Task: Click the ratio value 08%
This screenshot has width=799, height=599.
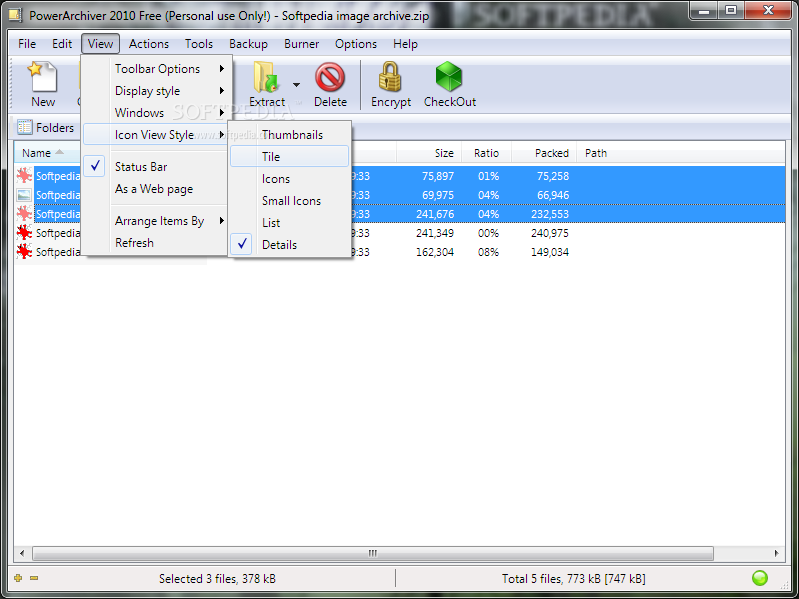Action: point(488,252)
